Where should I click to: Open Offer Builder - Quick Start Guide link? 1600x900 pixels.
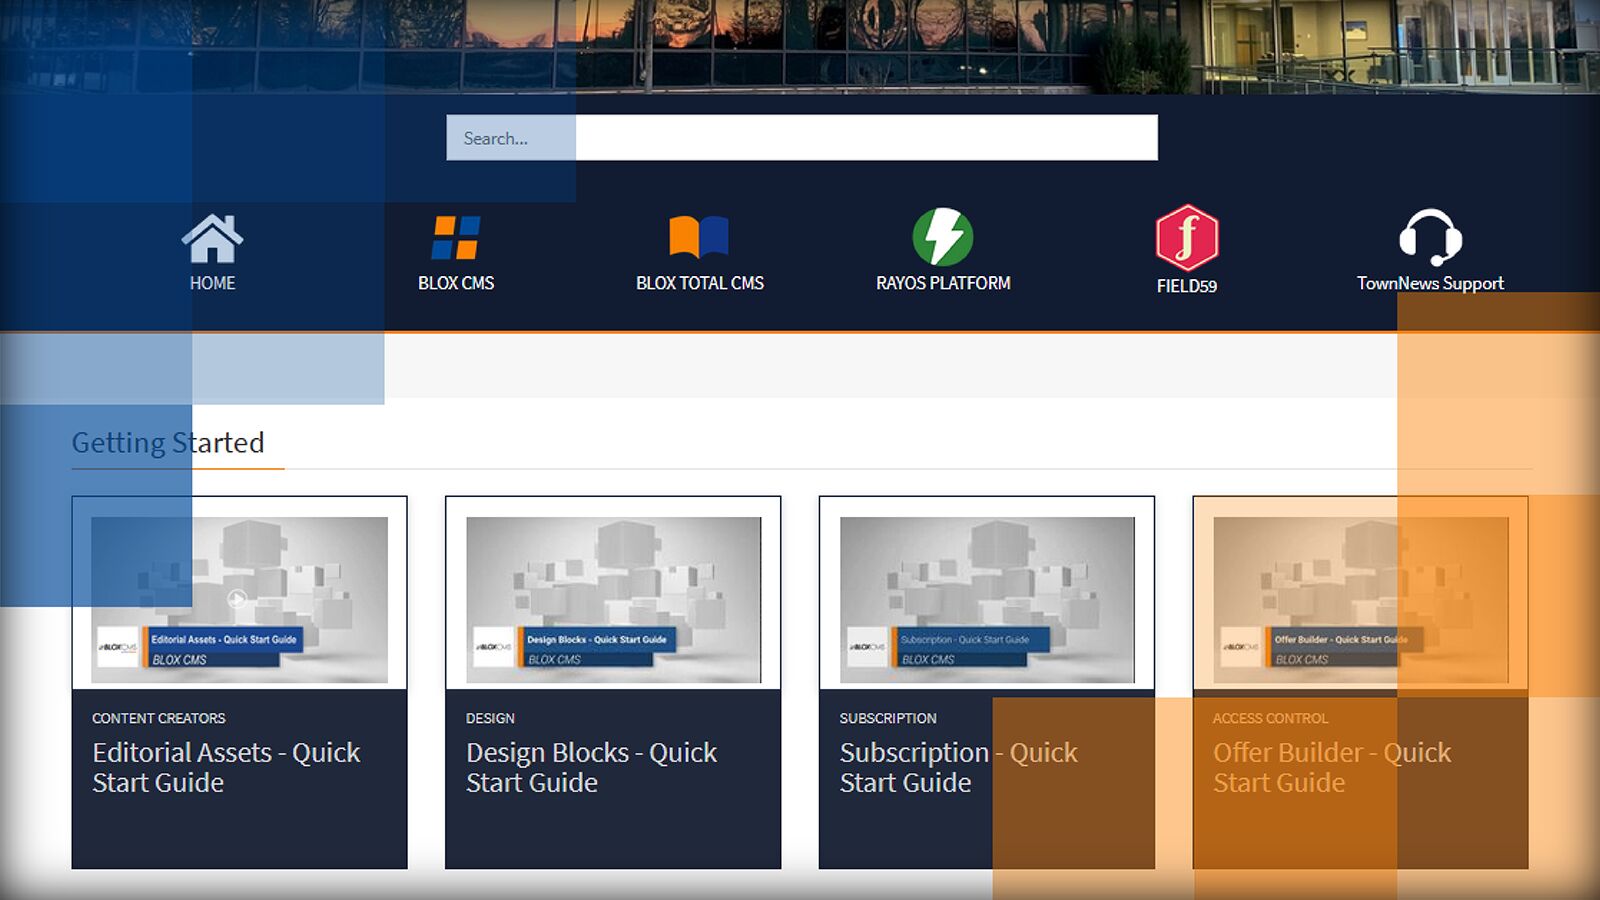(1332, 767)
